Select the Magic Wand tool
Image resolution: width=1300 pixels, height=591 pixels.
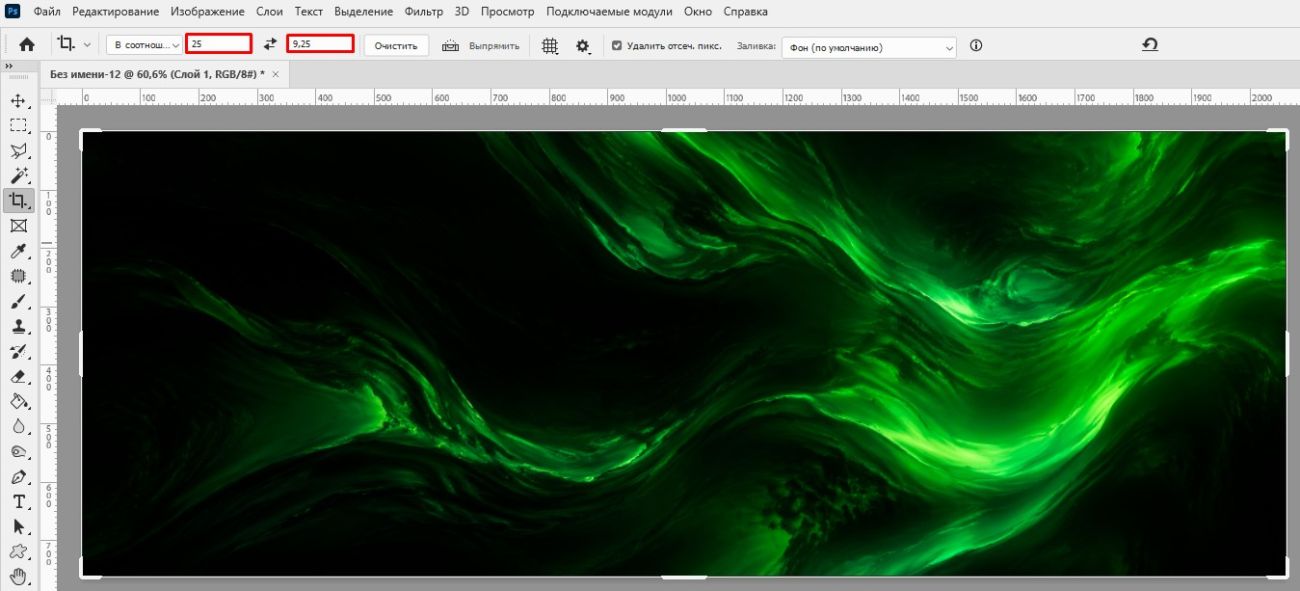tap(18, 176)
